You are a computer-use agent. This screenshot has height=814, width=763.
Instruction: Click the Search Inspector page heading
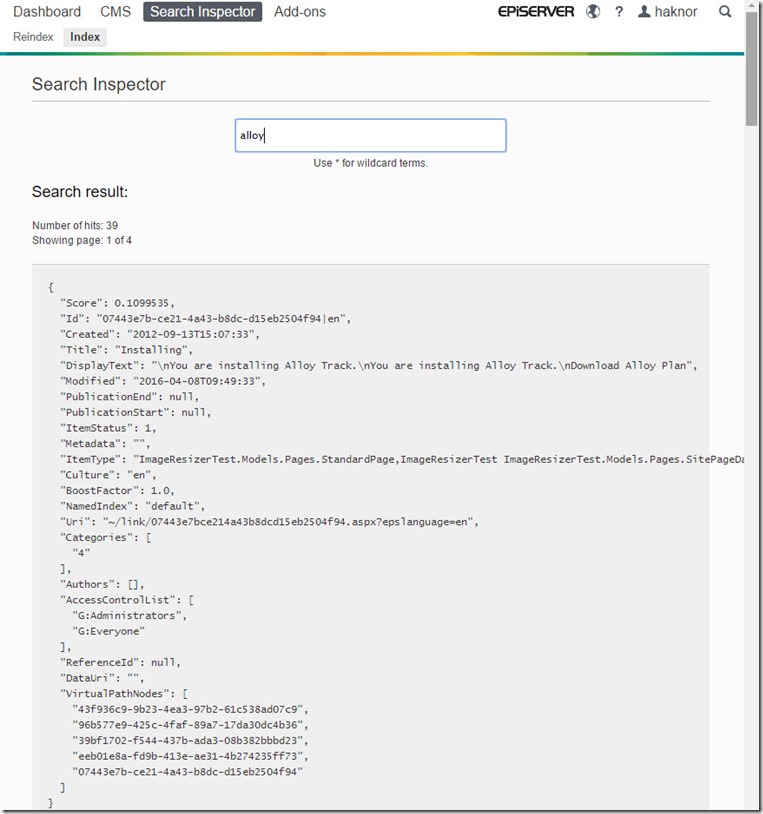click(99, 85)
